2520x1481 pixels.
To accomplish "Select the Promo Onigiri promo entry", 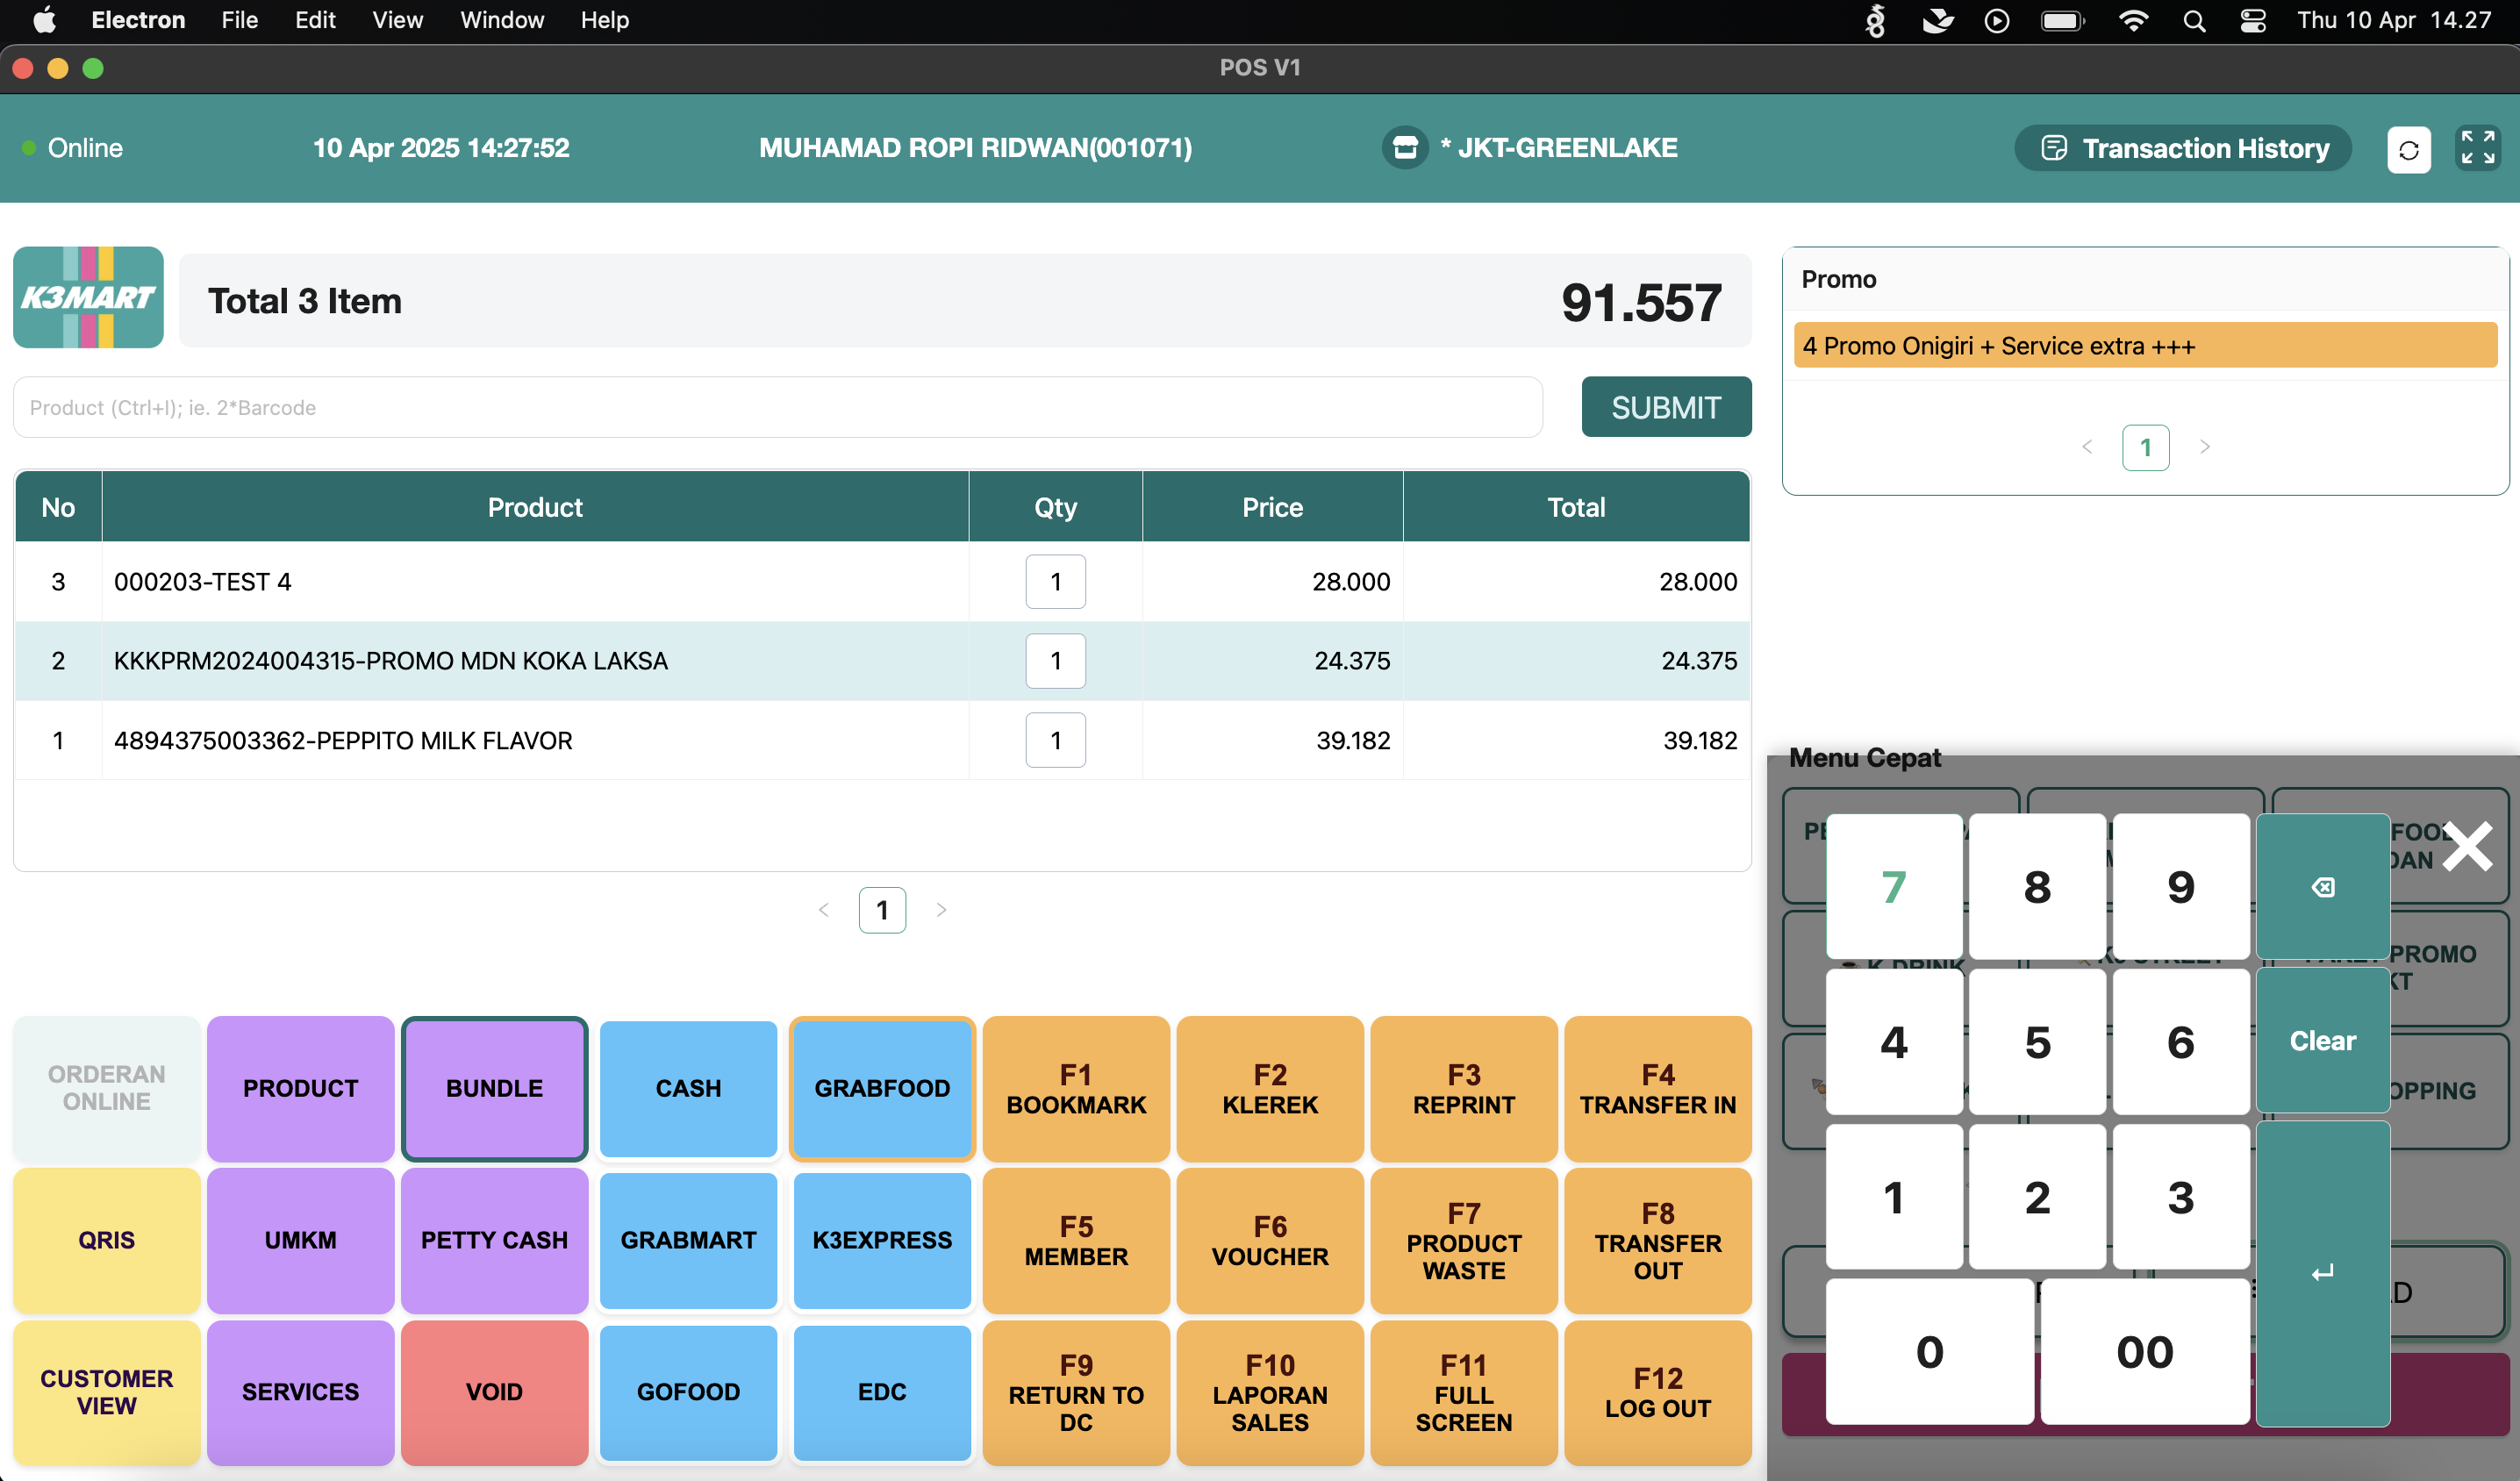I will click(x=2144, y=345).
